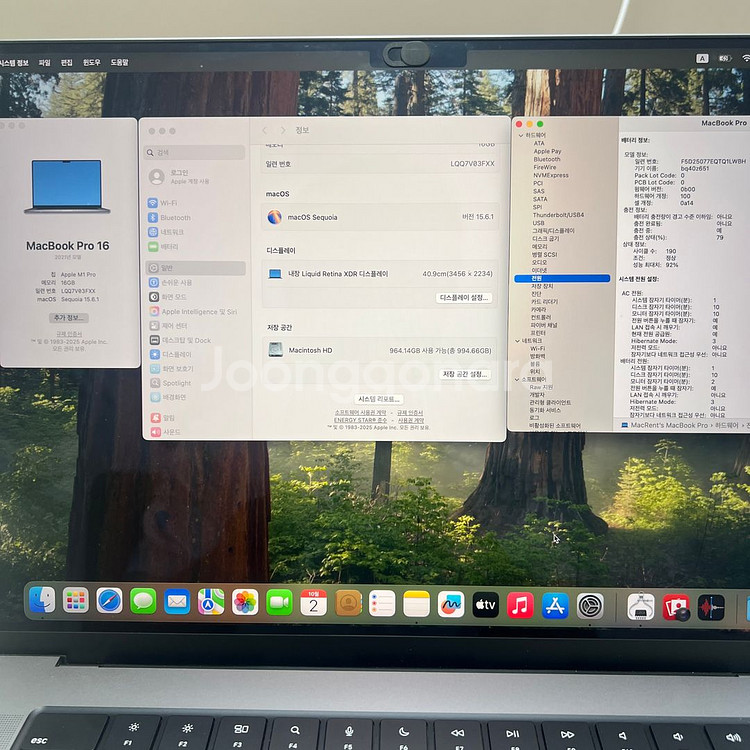This screenshot has height=750, width=750.
Task: Open the 윈도우 menu in menu bar
Action: click(x=92, y=62)
